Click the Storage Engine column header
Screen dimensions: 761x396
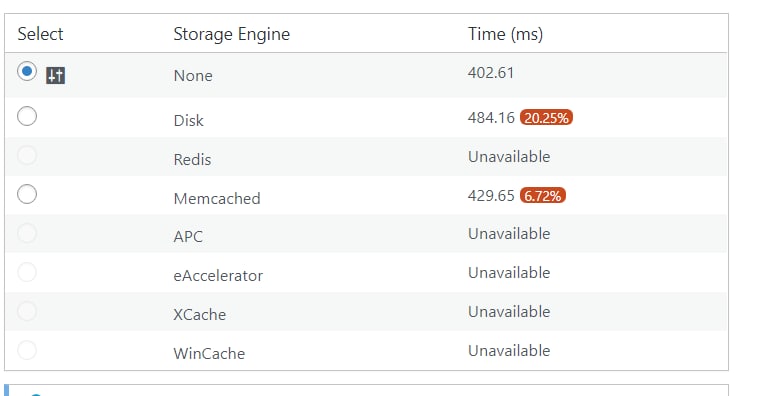click(232, 34)
